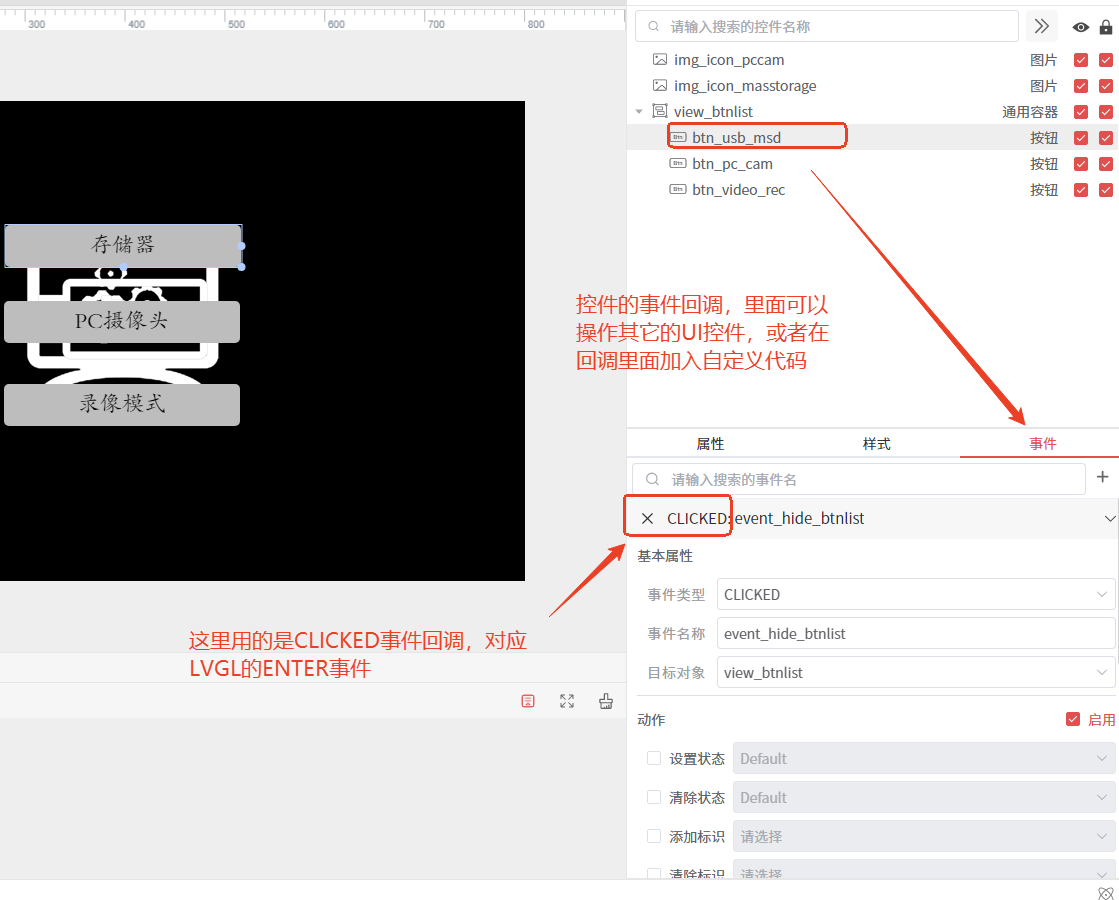
Task: Toggle lock checkbox for btn_usb_msd
Action: point(1106,138)
